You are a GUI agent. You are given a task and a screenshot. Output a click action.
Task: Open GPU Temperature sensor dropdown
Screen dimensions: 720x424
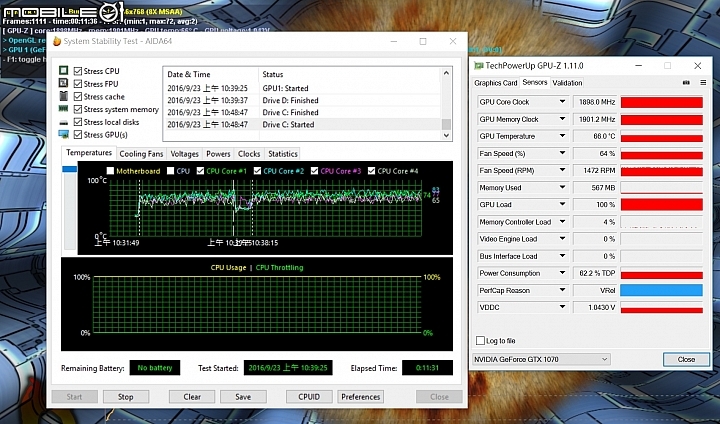point(562,136)
